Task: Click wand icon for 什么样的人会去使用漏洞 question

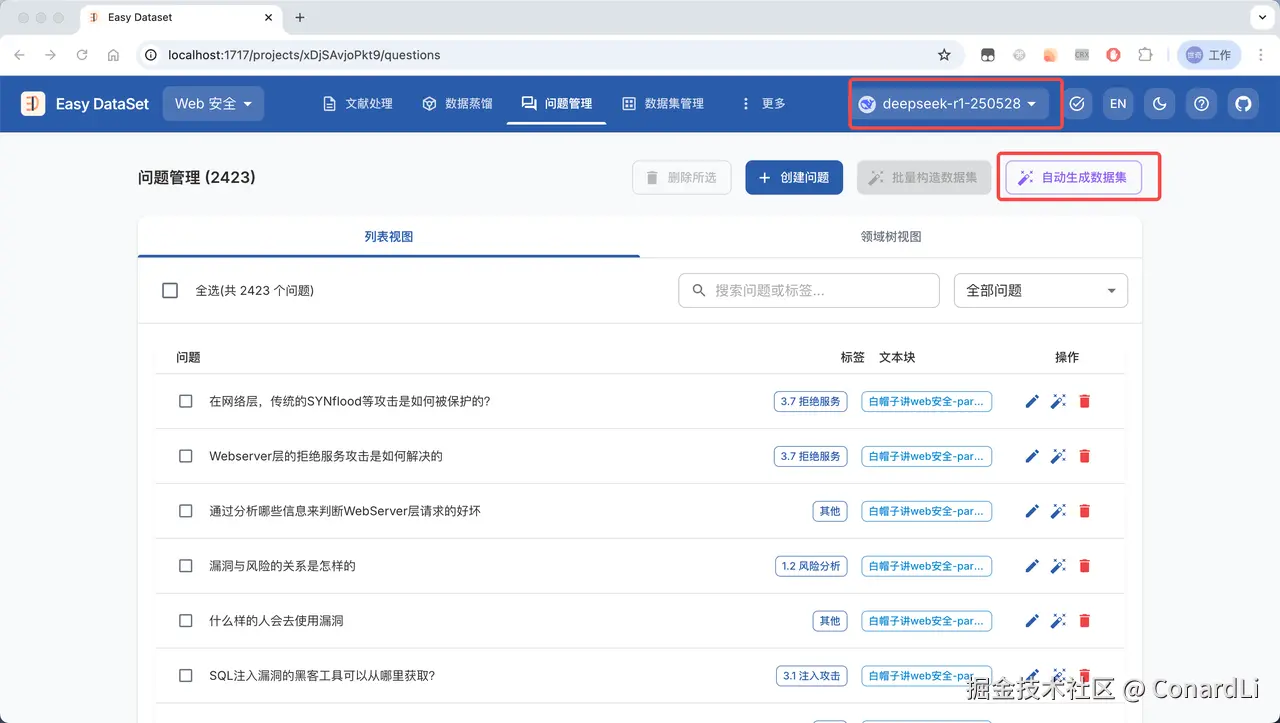Action: pos(1058,621)
